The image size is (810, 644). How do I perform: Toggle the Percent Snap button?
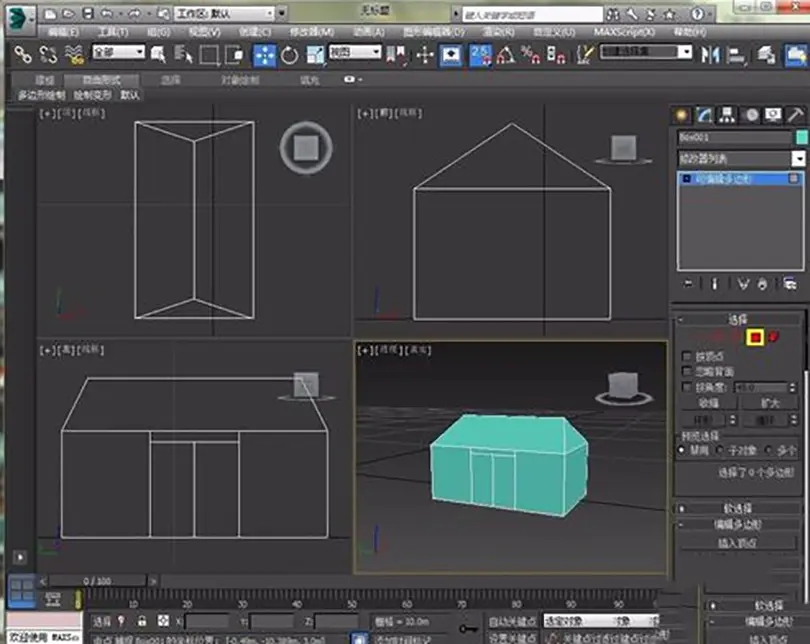click(x=531, y=55)
